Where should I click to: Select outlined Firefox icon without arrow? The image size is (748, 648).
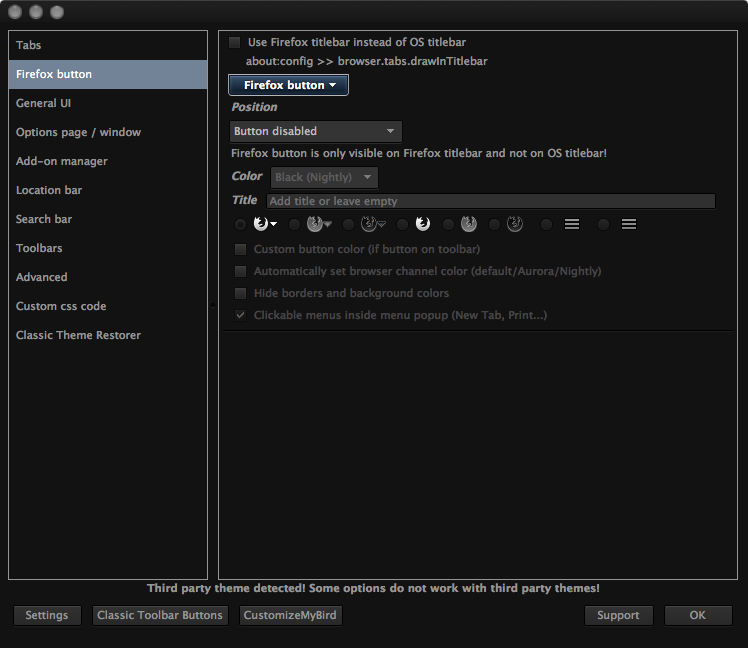pos(495,224)
